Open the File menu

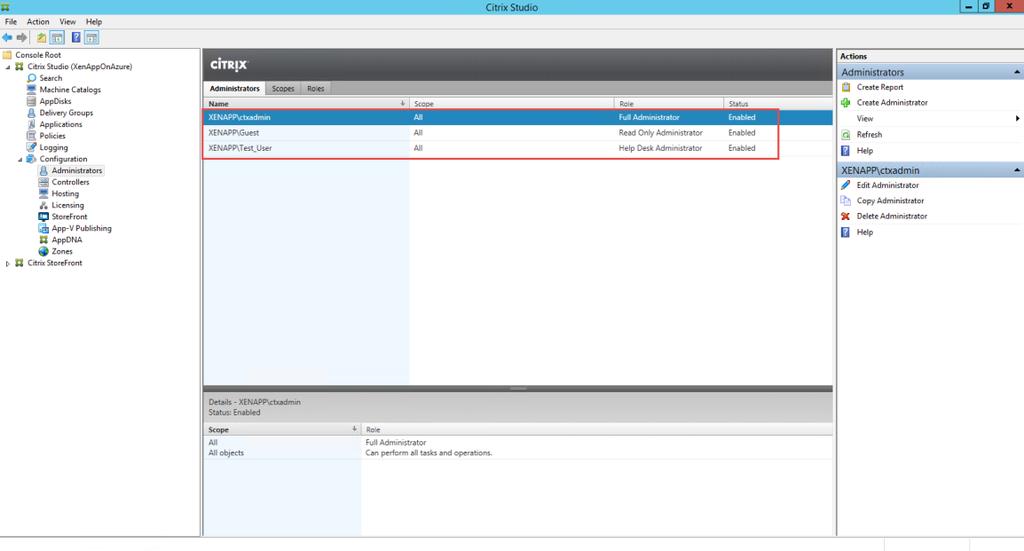pyautogui.click(x=11, y=22)
